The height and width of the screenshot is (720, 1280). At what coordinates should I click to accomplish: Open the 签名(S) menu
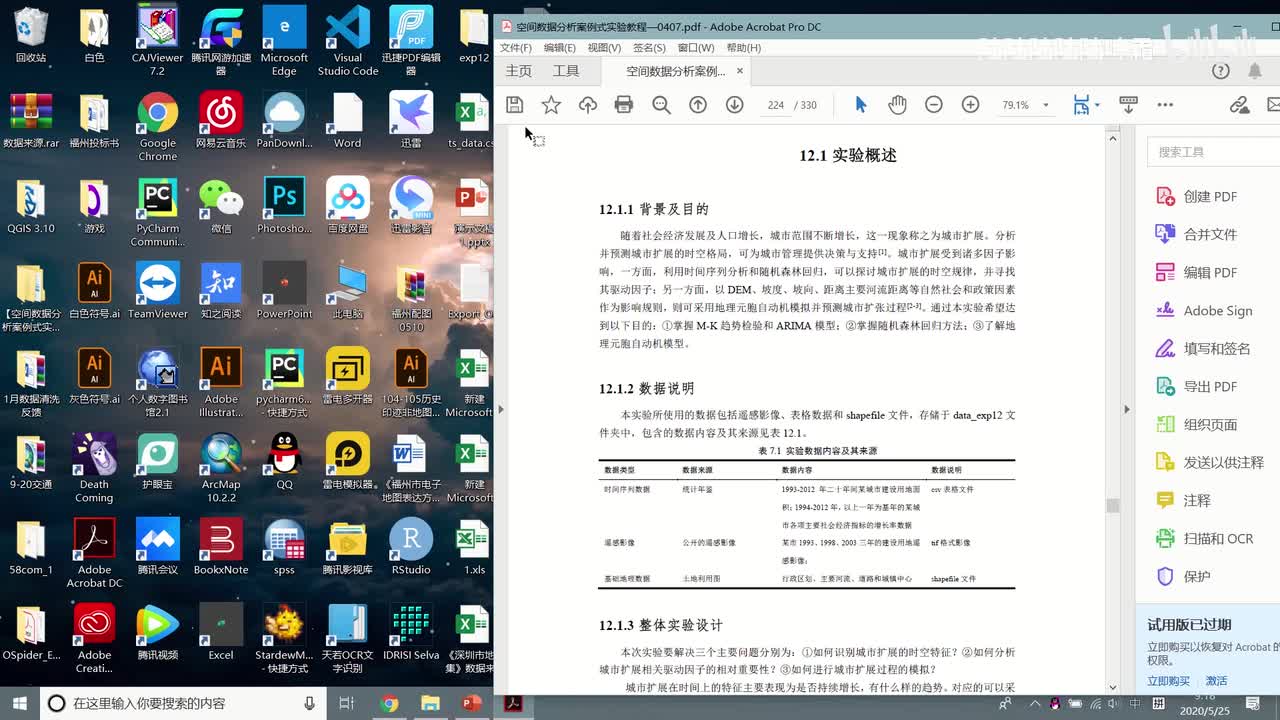(x=649, y=48)
